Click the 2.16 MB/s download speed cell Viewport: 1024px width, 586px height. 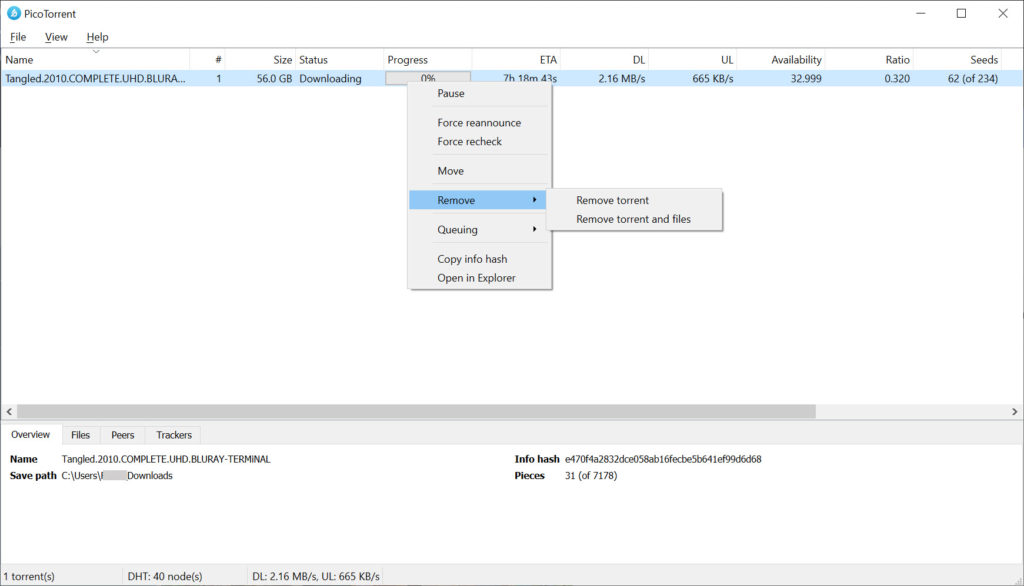click(x=622, y=78)
